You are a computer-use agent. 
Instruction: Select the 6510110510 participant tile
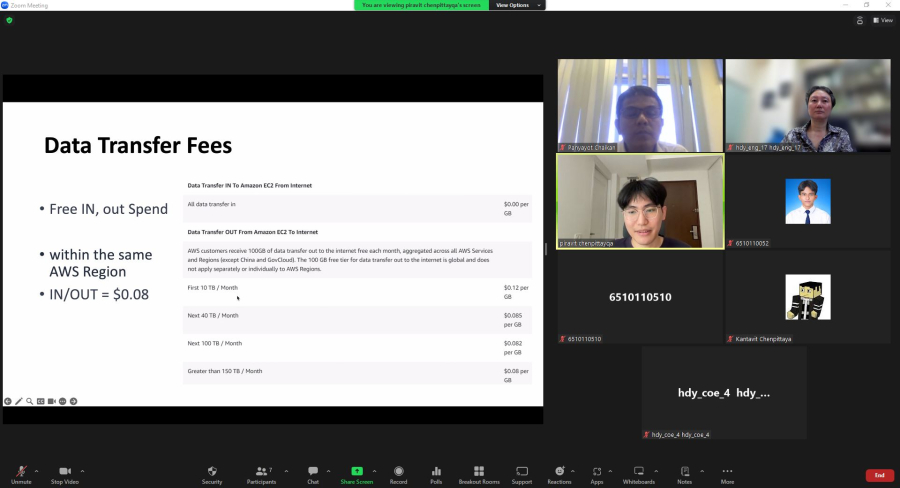click(640, 297)
